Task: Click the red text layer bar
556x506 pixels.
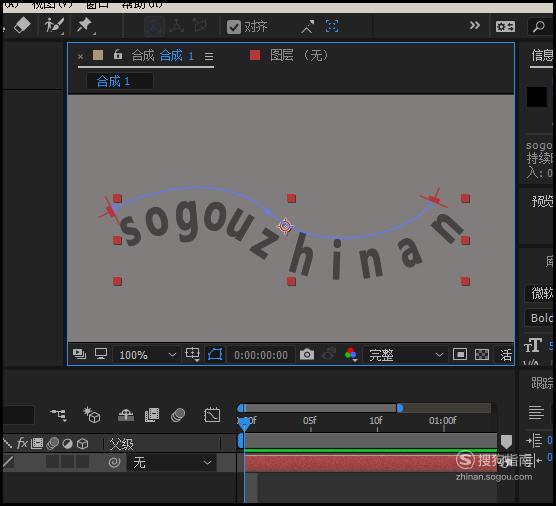Action: 371,463
